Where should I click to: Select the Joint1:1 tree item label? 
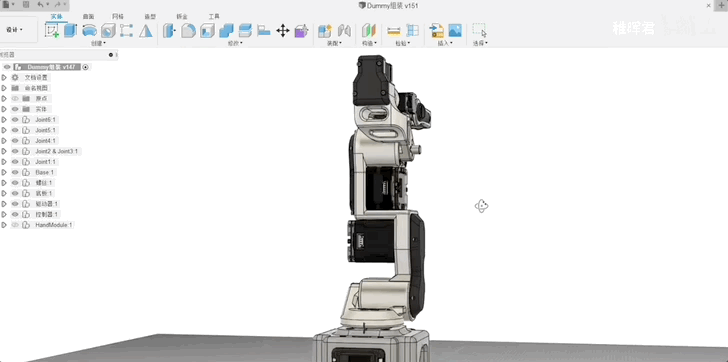click(46, 162)
